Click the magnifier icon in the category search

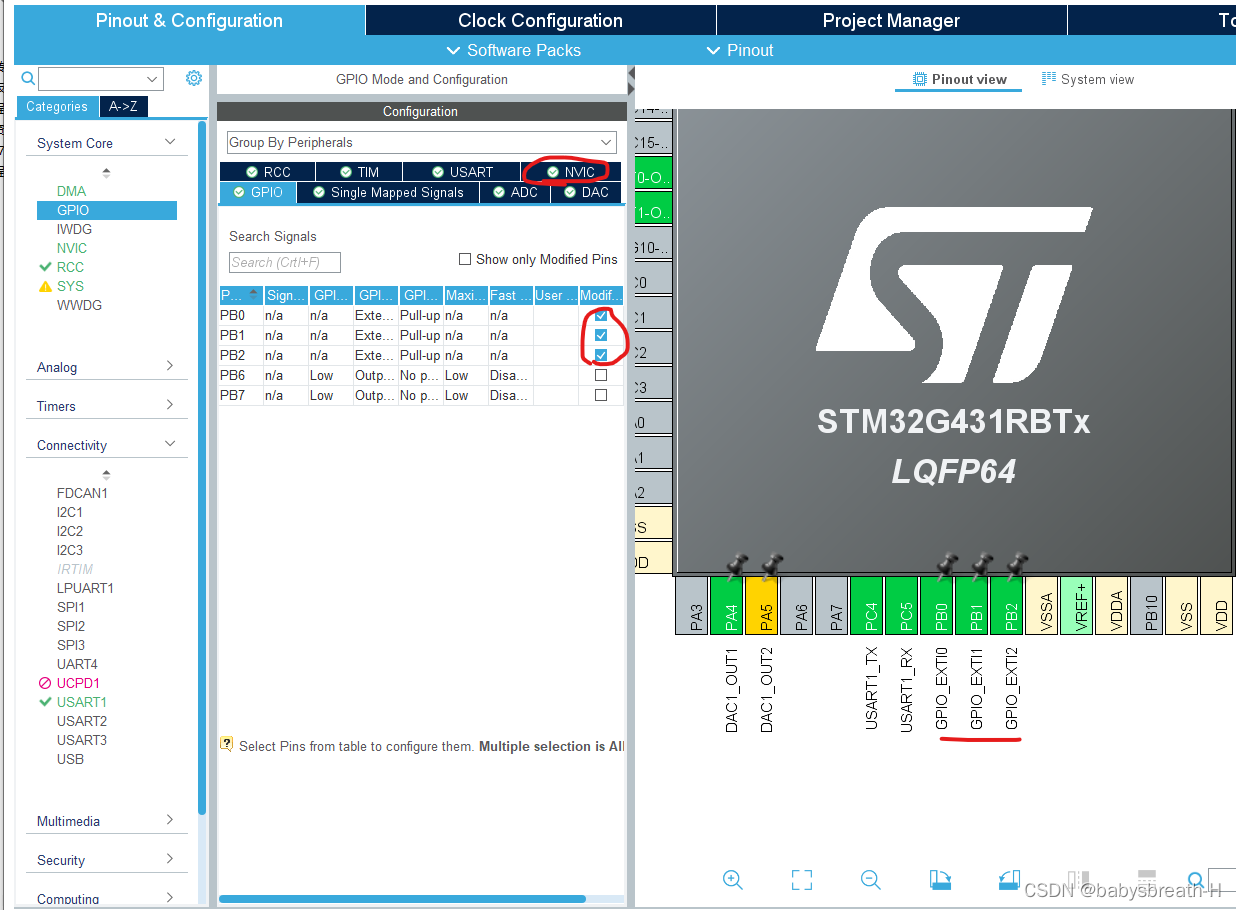pyautogui.click(x=28, y=79)
